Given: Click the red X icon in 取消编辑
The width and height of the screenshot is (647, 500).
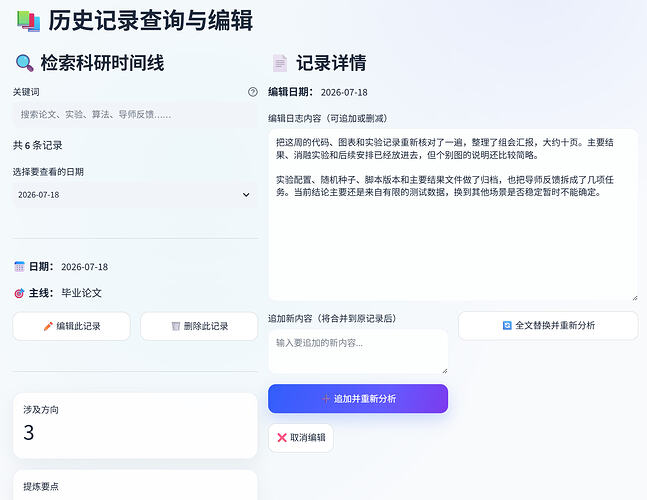Looking at the screenshot, I should pos(282,438).
